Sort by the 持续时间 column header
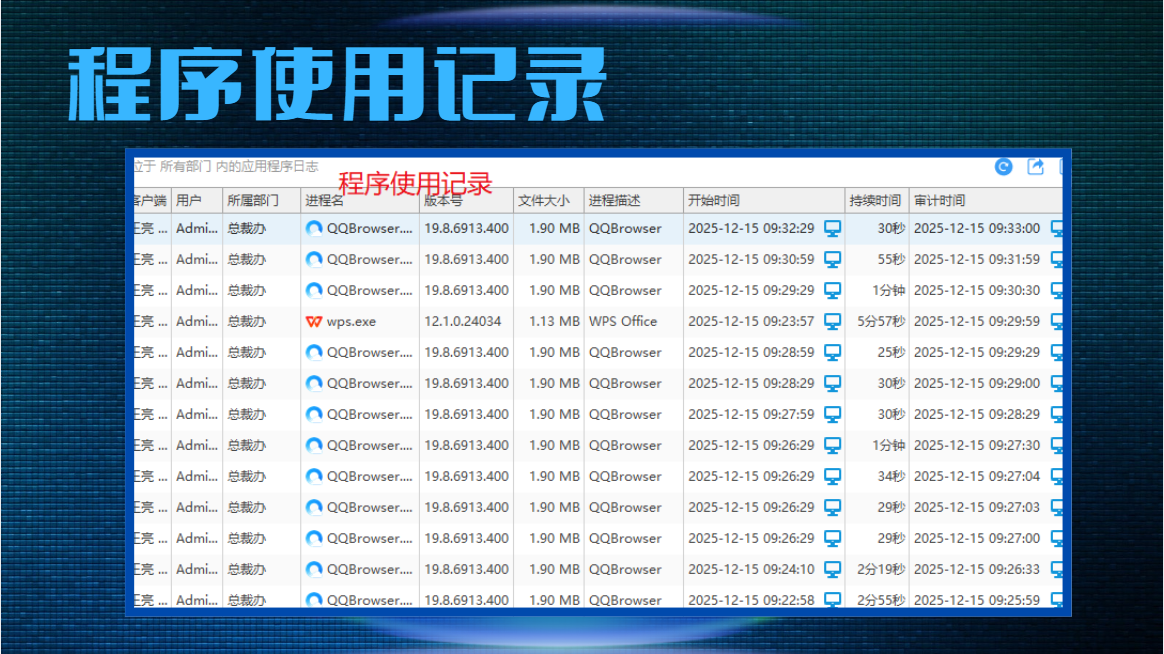 [x=877, y=200]
